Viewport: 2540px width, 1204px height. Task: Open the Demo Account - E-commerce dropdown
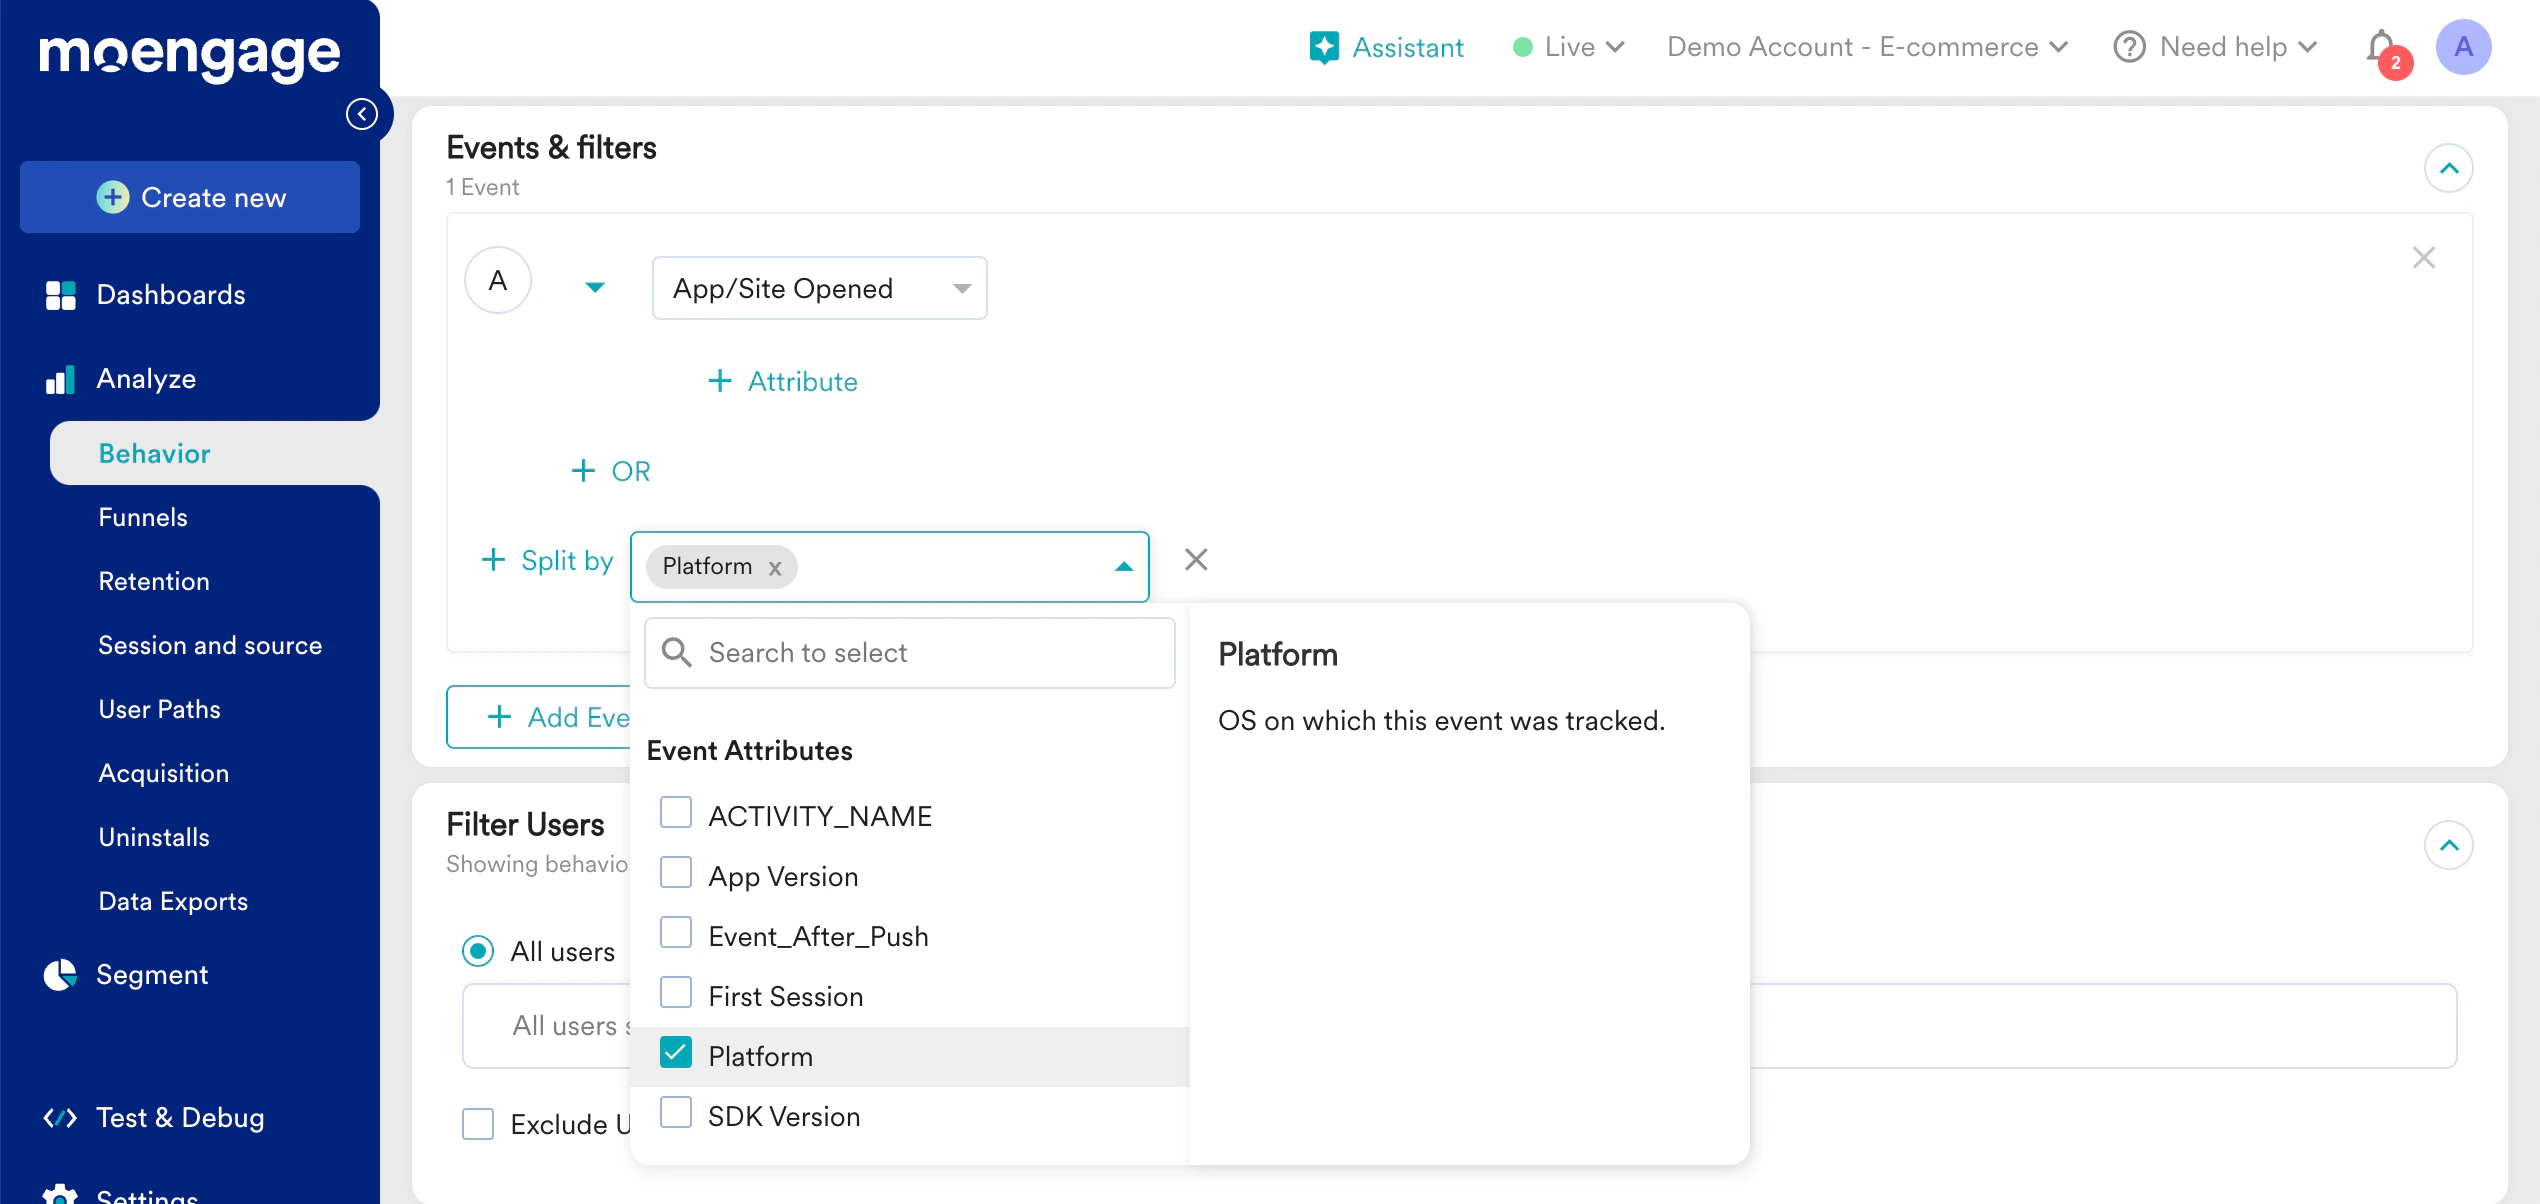coord(1867,47)
